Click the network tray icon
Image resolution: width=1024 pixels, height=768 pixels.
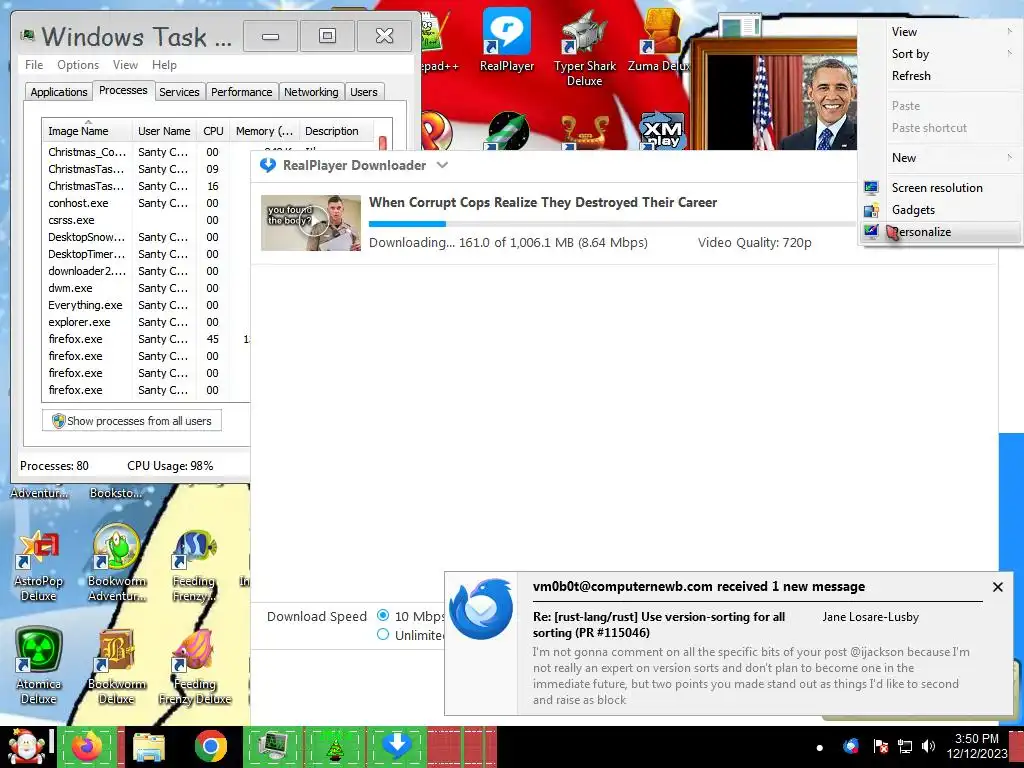(x=904, y=746)
